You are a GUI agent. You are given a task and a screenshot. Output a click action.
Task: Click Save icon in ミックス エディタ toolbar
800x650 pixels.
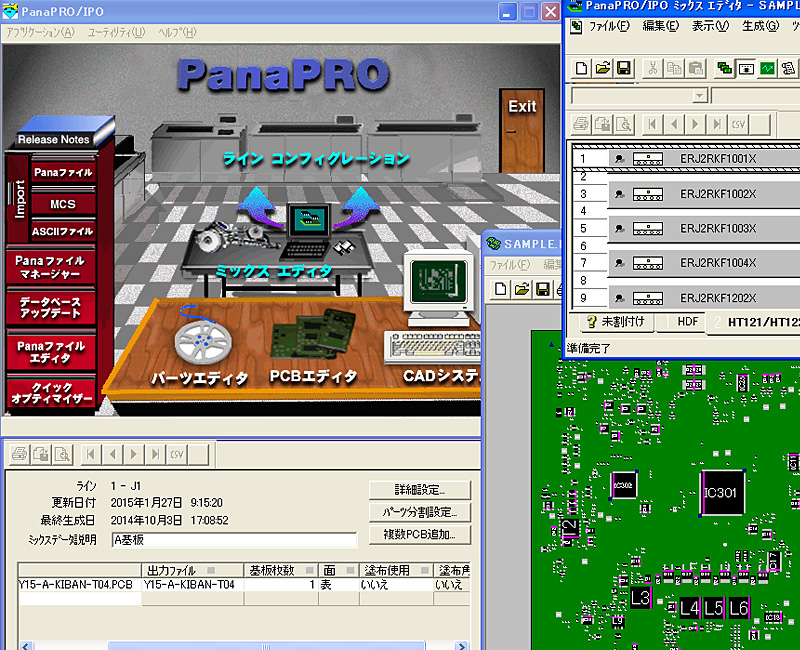coord(623,68)
